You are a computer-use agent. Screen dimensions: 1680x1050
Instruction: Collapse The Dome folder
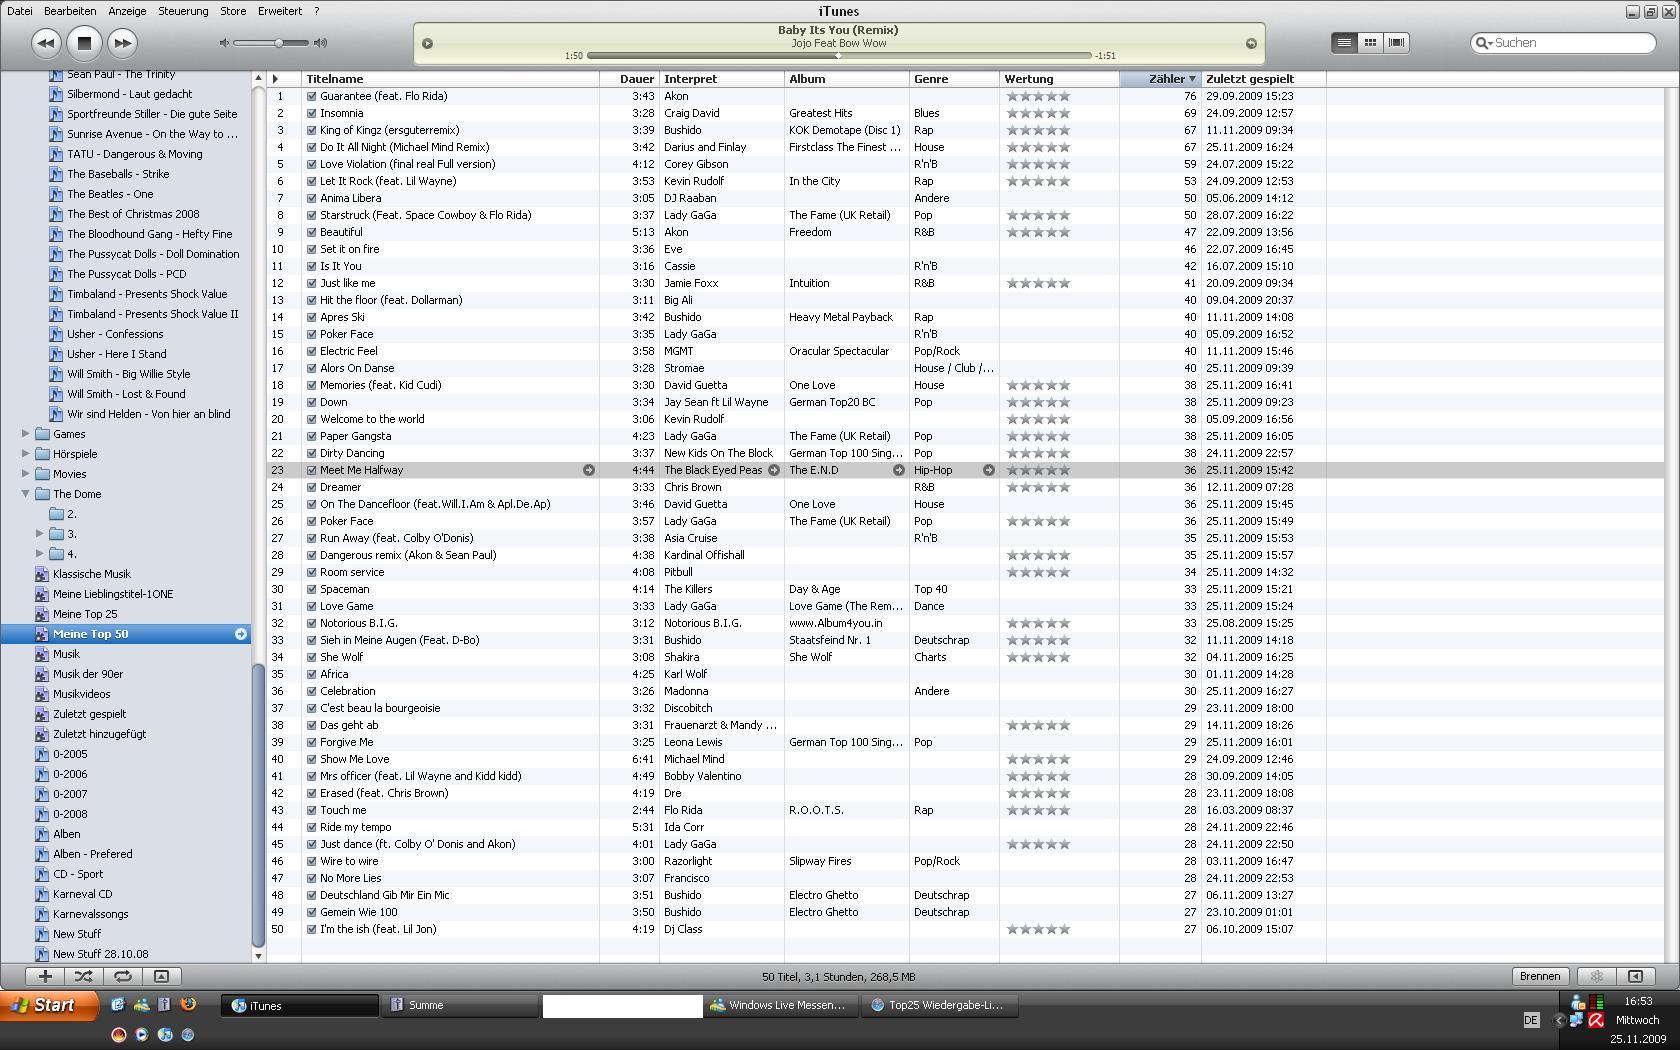(x=26, y=494)
